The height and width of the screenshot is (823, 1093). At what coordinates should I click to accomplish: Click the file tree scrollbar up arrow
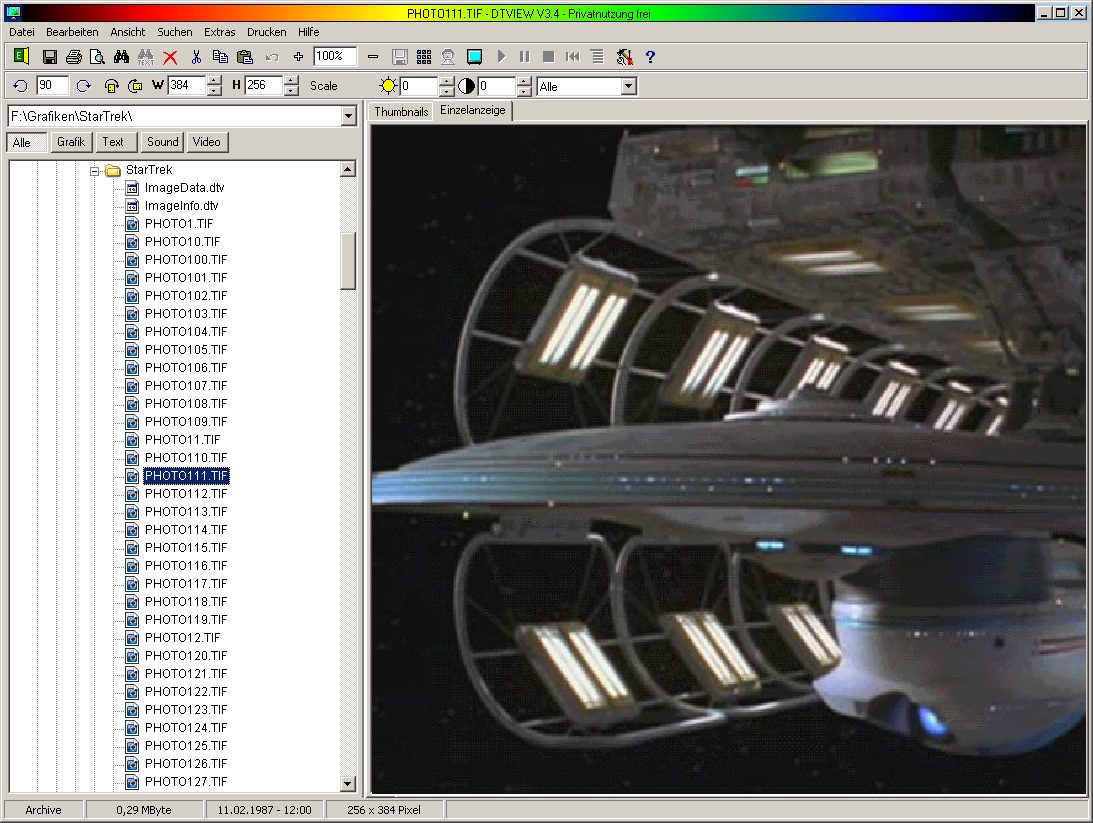click(348, 169)
